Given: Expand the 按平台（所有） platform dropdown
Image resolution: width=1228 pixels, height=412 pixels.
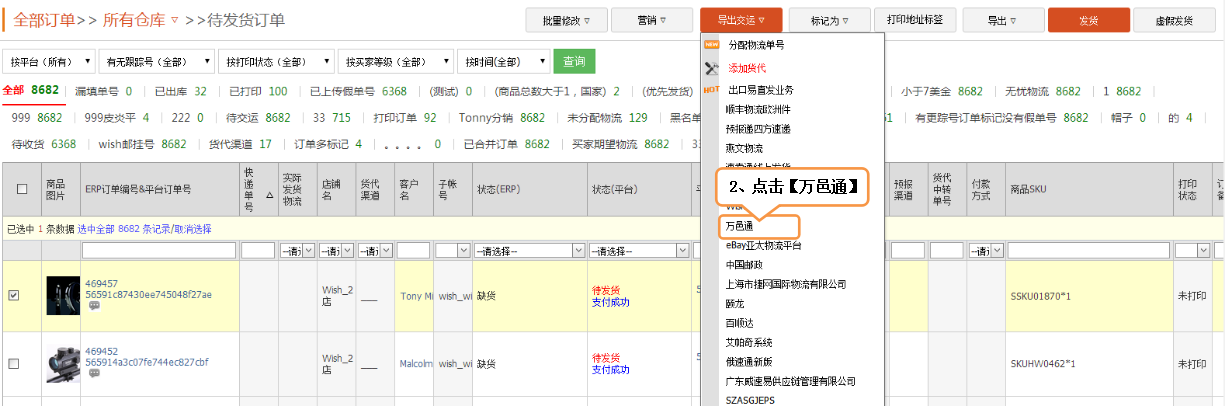Looking at the screenshot, I should click(x=48, y=62).
